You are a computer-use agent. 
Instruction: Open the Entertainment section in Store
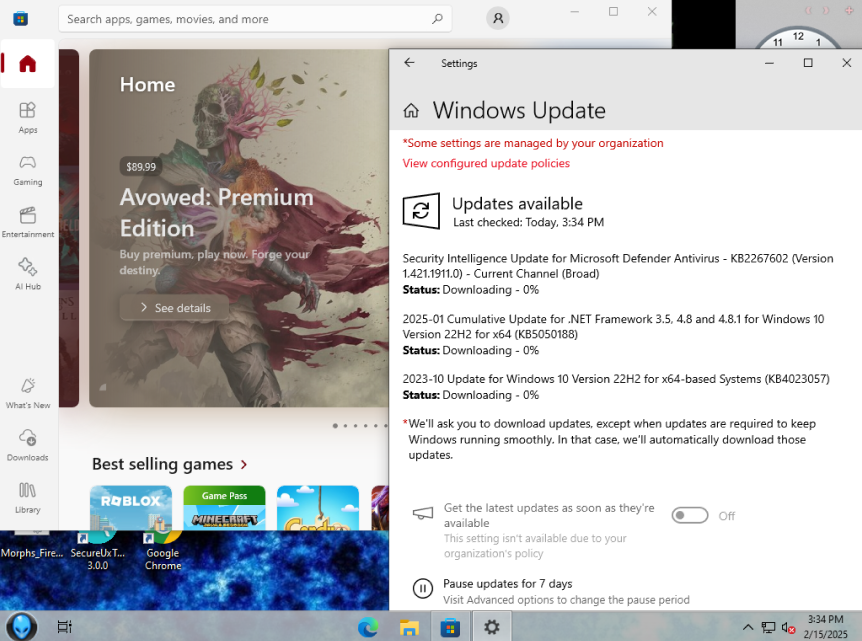coord(27,222)
